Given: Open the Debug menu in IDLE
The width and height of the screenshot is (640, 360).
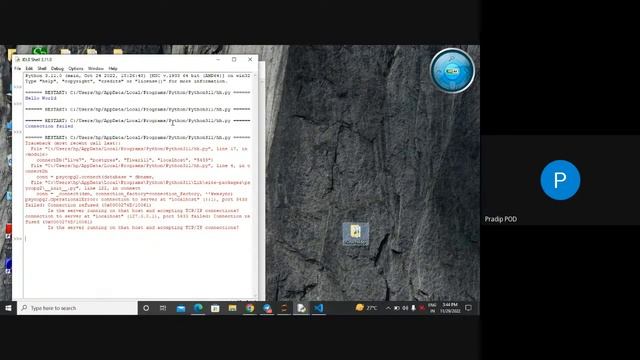Looking at the screenshot, I should (57, 69).
